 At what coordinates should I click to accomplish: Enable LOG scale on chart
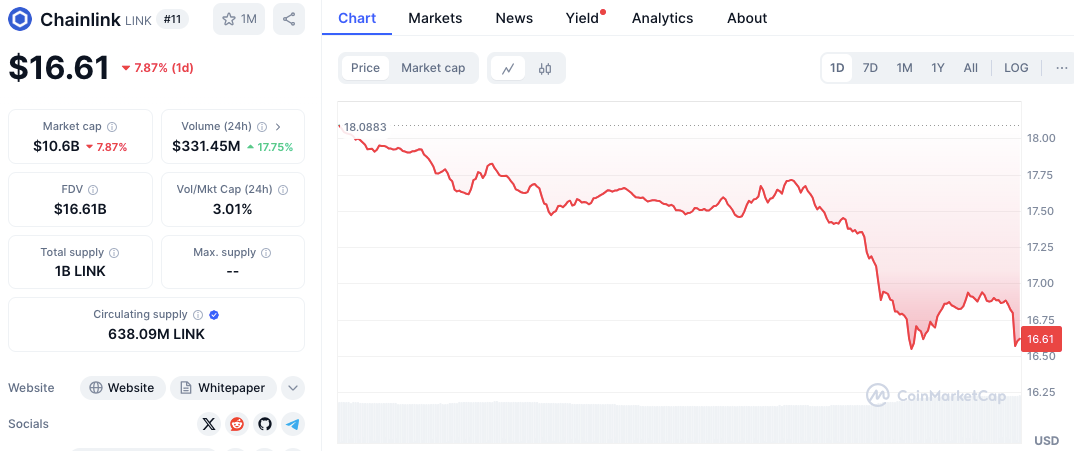1016,68
